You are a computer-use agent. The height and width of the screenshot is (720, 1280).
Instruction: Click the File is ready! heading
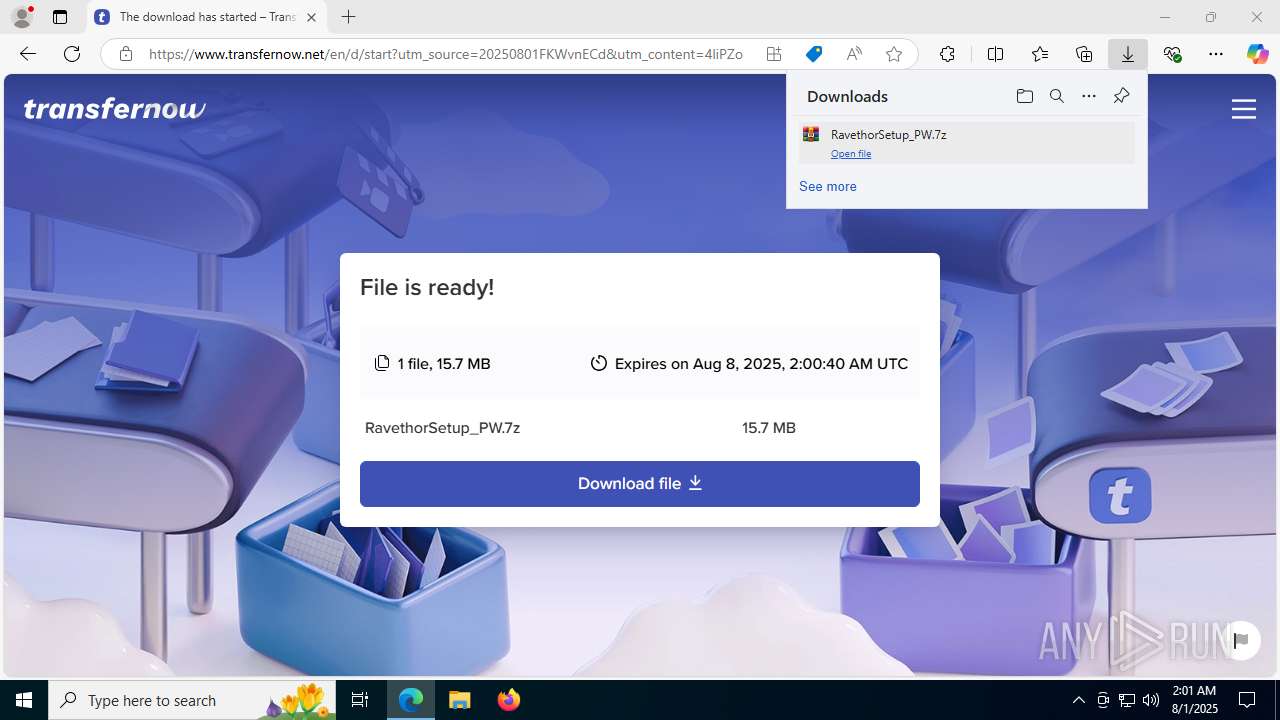[x=427, y=287]
